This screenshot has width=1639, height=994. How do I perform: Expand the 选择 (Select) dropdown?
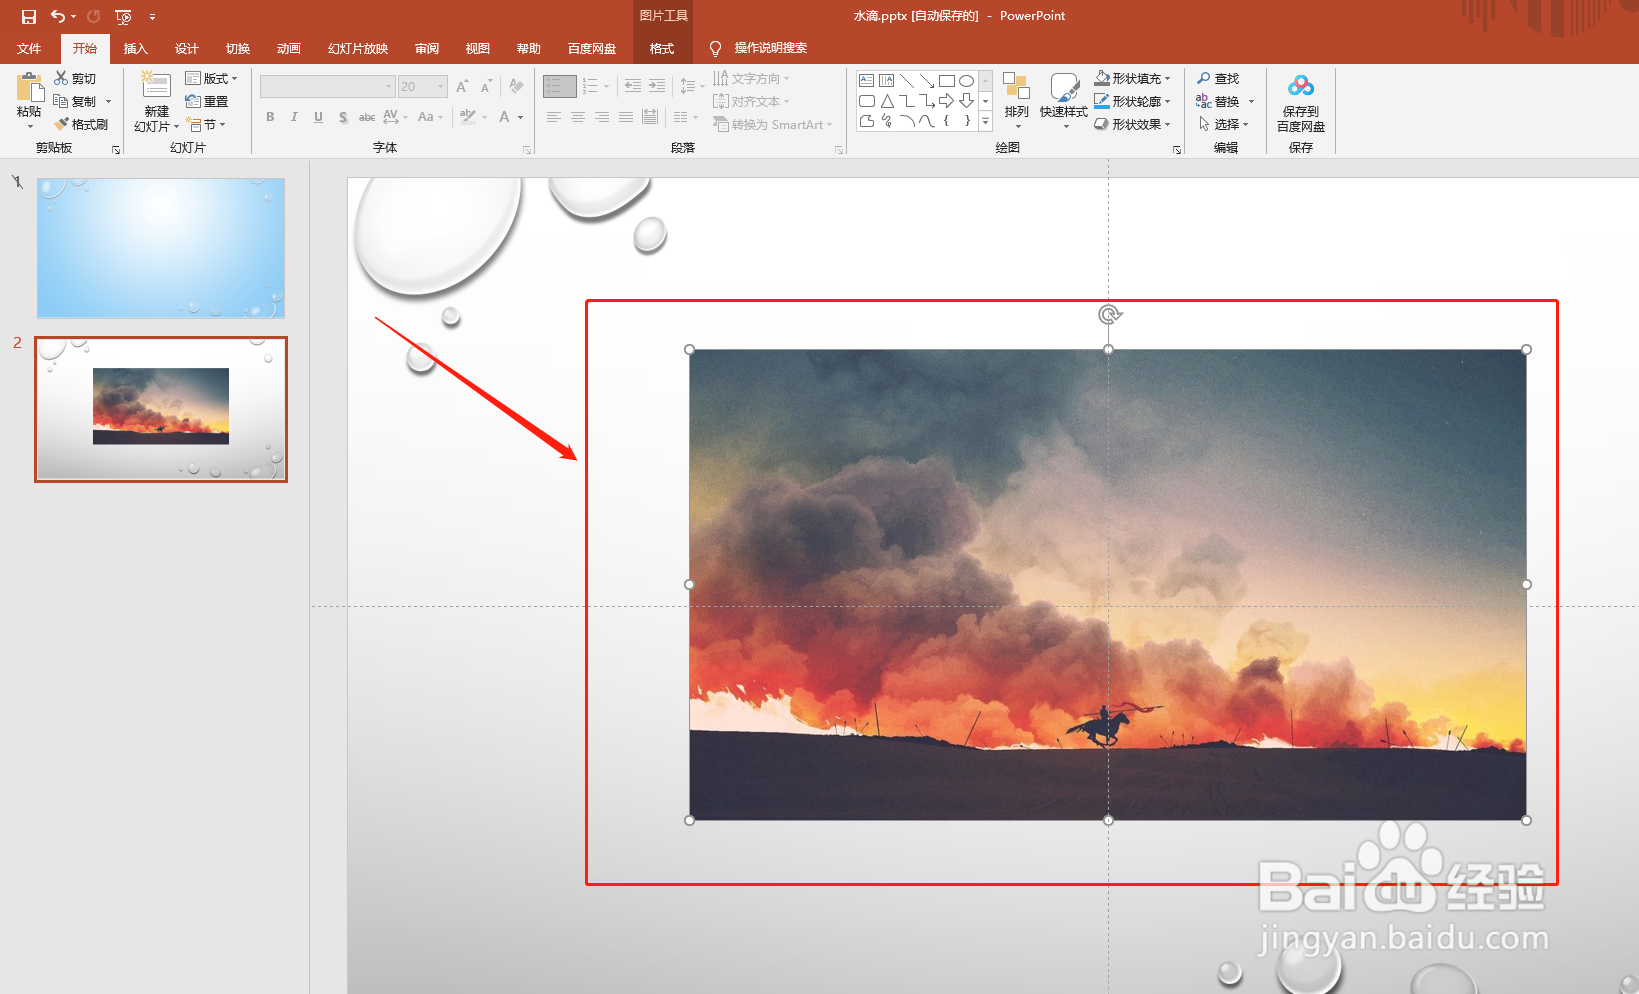pos(1223,124)
